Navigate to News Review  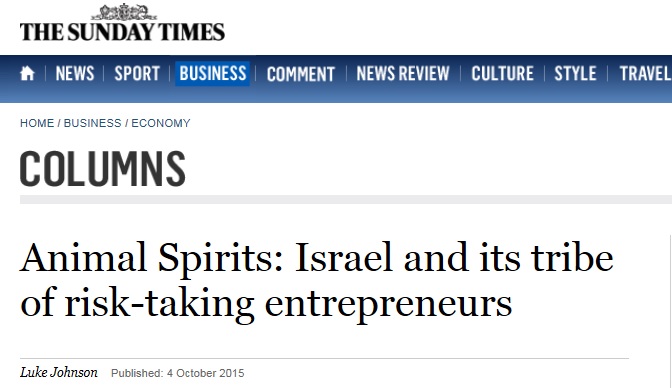402,73
